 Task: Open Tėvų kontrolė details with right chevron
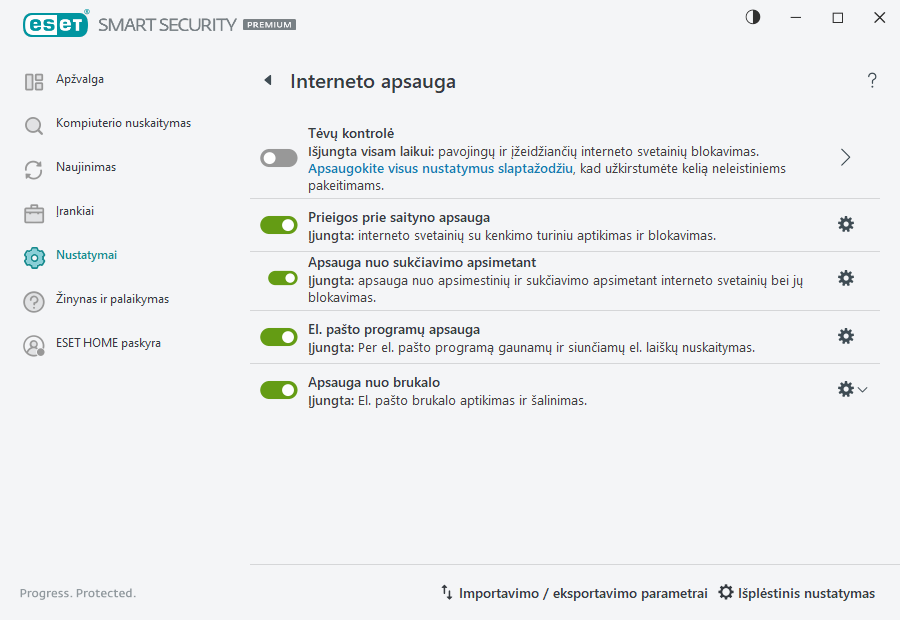pyautogui.click(x=845, y=158)
